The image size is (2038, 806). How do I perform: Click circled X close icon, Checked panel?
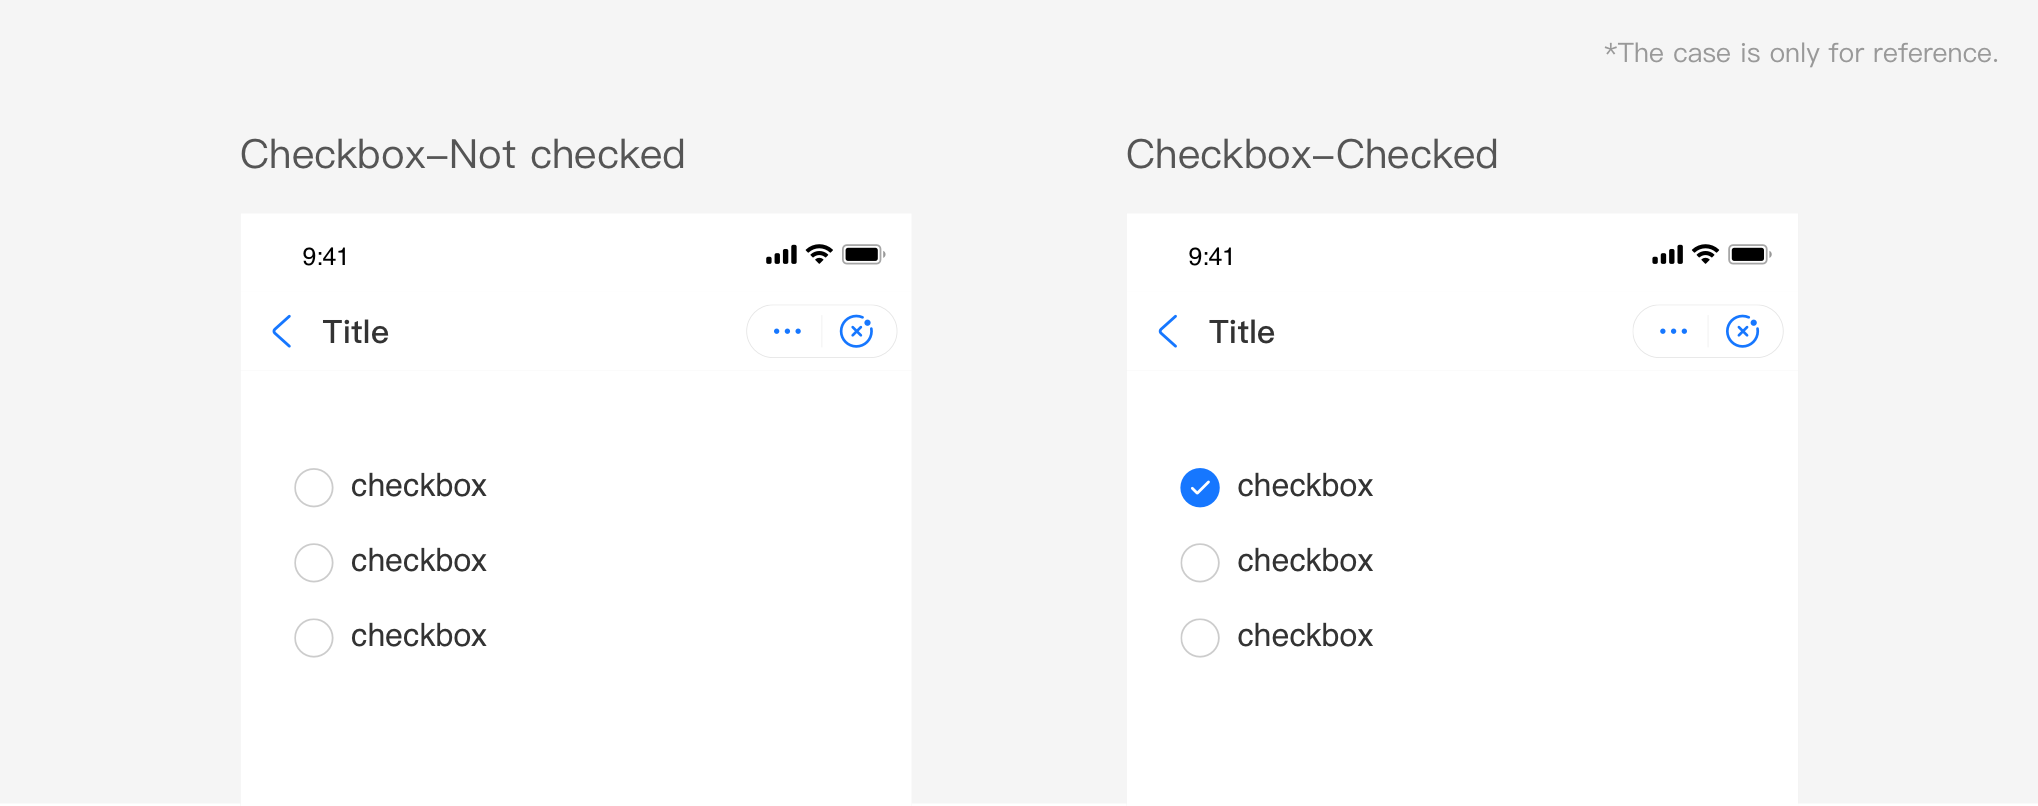click(1742, 331)
